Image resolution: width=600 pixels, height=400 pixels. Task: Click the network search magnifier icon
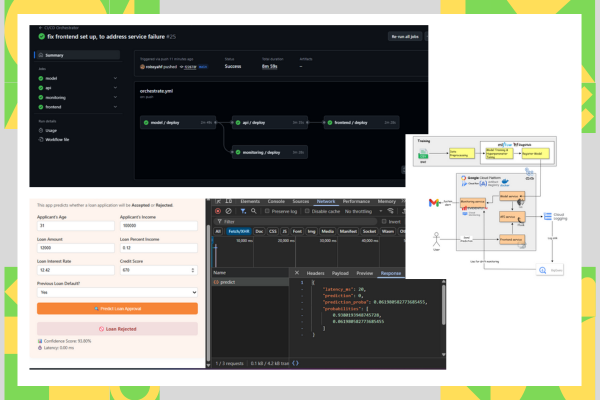pos(254,211)
